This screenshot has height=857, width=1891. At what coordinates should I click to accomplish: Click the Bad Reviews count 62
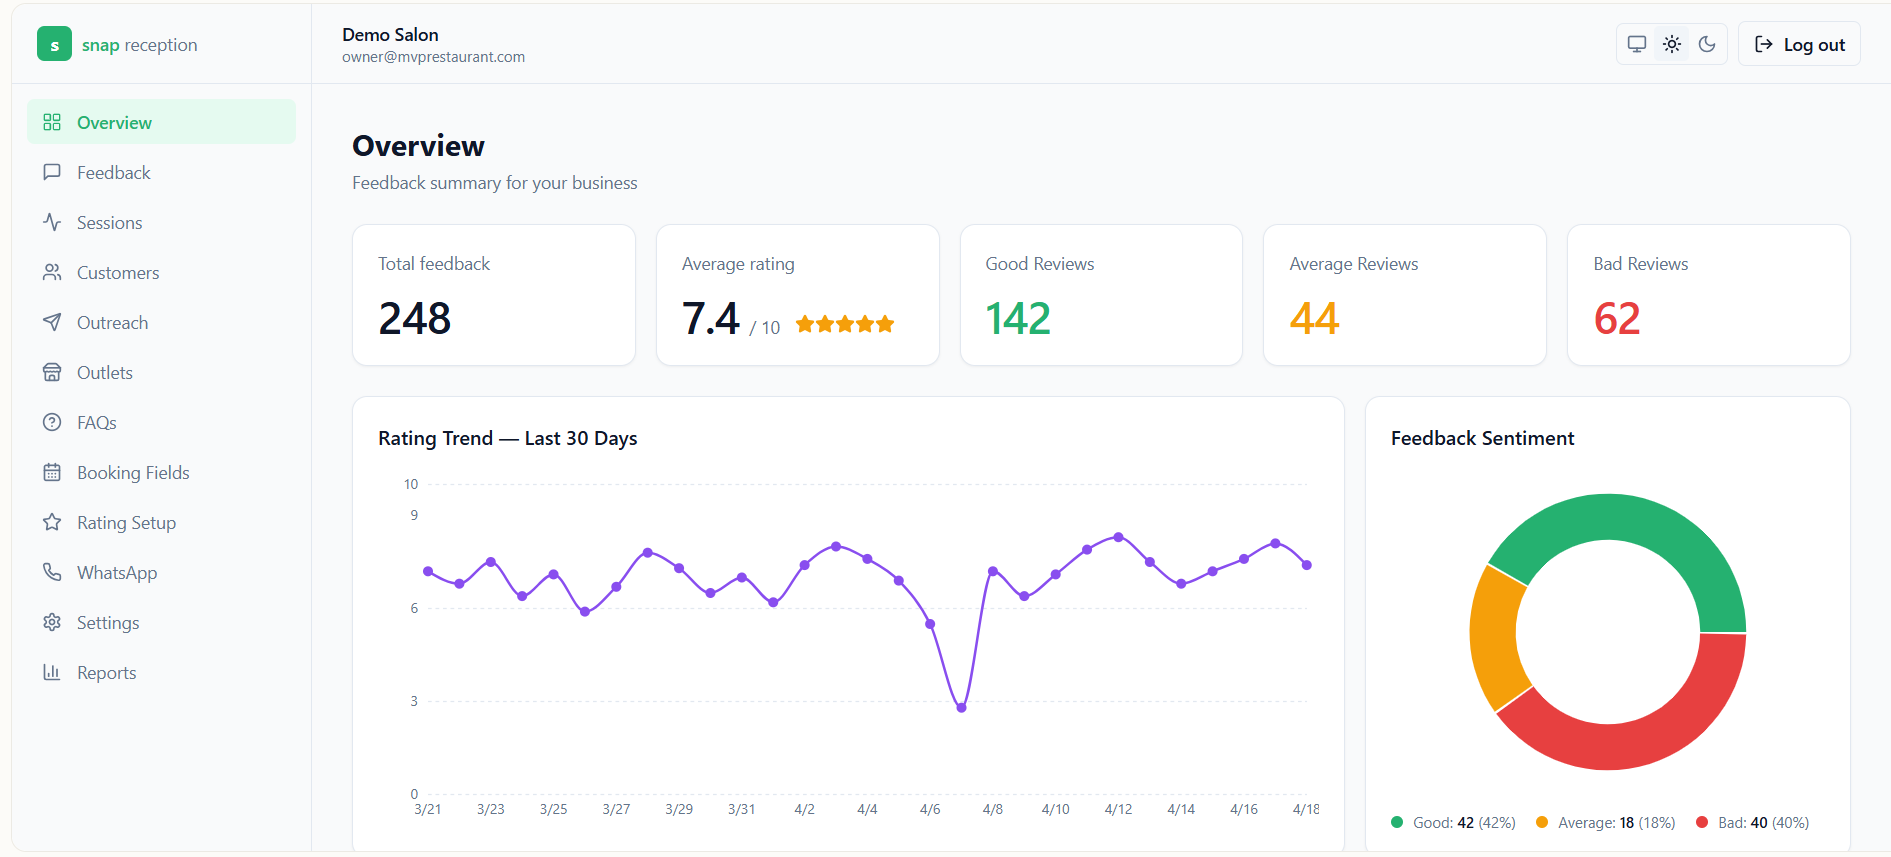1617,319
